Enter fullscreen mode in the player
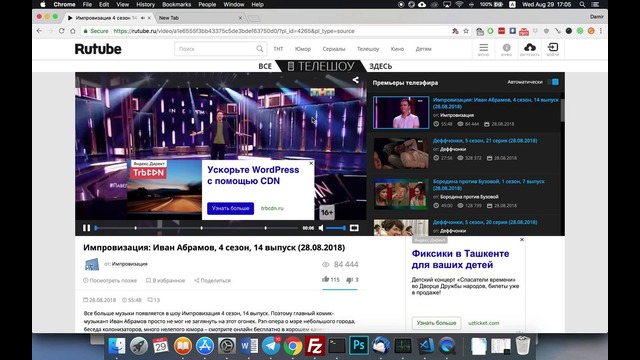Image resolution: width=640 pixels, height=360 pixels. tap(354, 228)
